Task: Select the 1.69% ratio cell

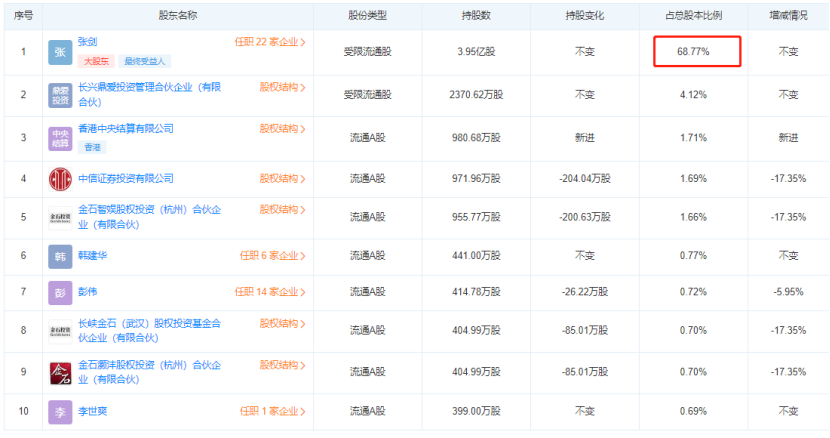Action: [693, 178]
